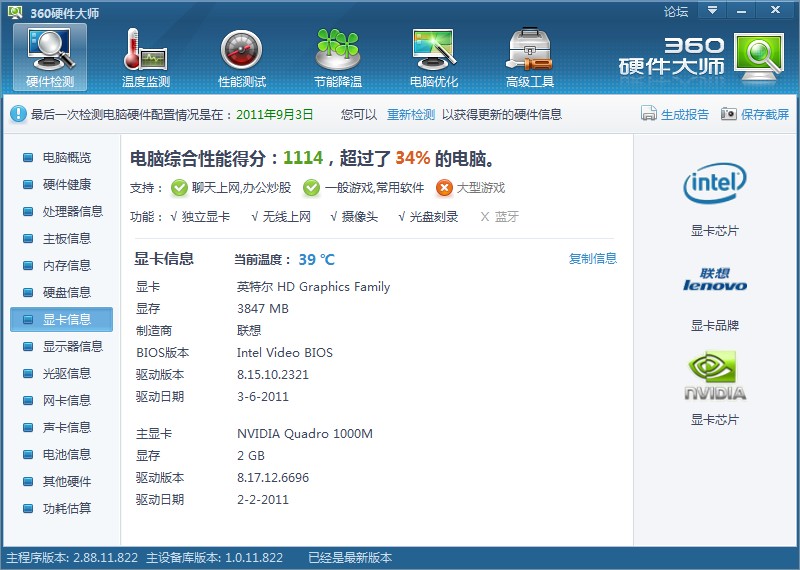
Task: Click red X icon for 大型游戏
Action: click(444, 188)
